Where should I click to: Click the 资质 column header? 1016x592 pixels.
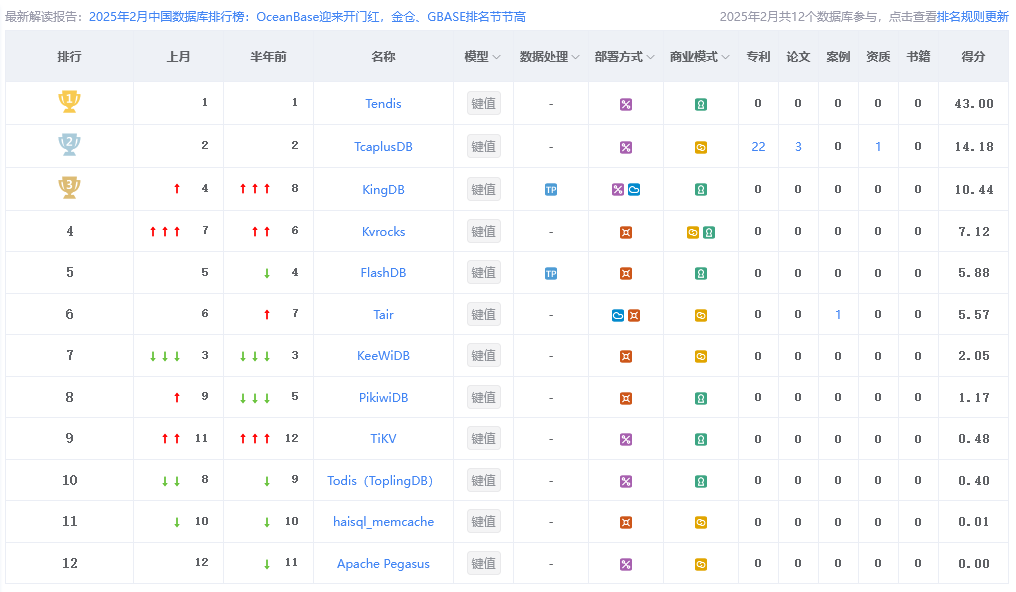coord(878,57)
